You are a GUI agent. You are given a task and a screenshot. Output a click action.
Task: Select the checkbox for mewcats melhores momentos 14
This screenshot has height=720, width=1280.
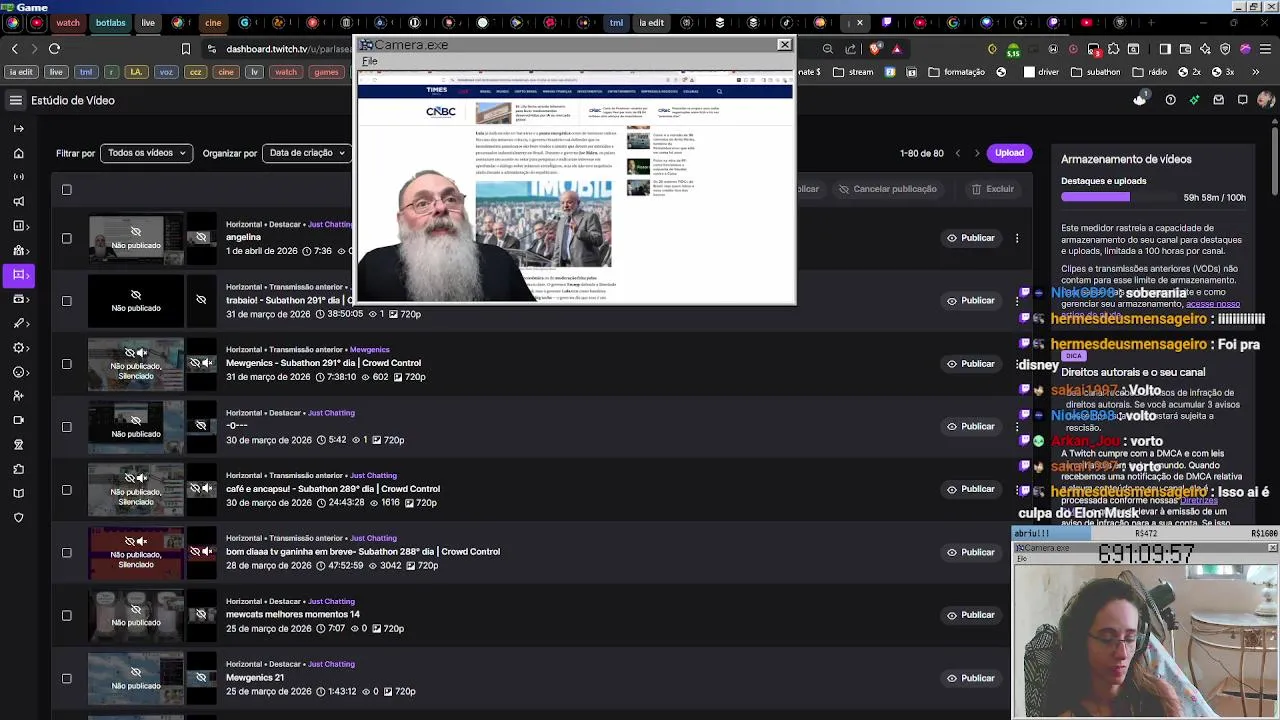coord(67,615)
